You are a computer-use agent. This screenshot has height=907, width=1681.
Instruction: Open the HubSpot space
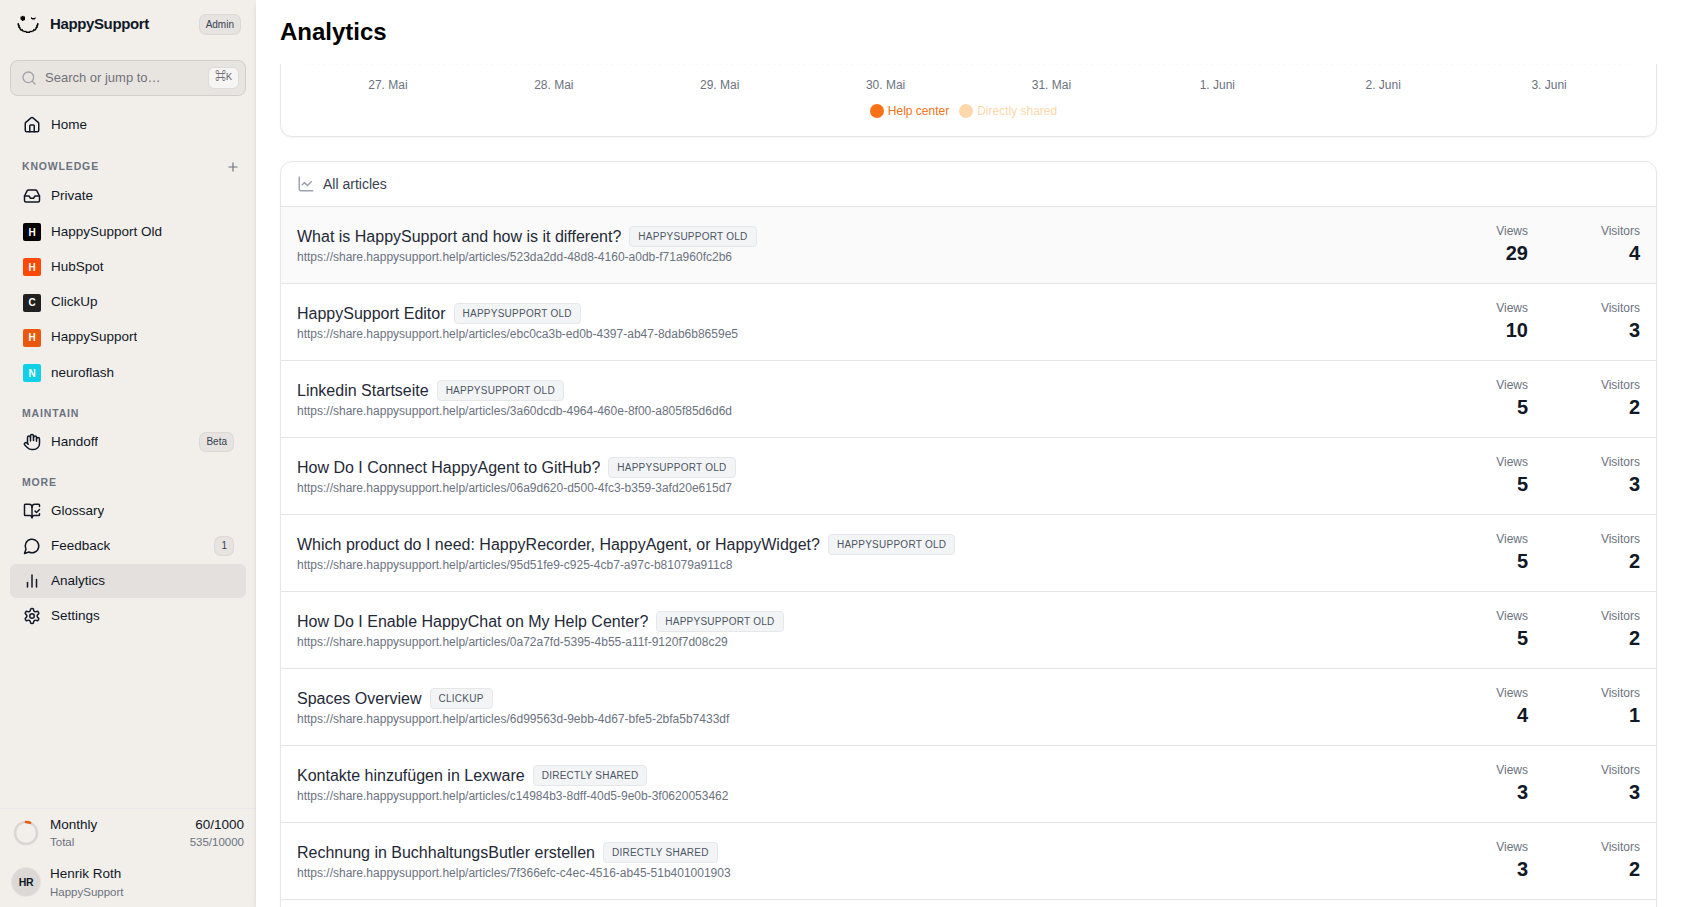(128, 267)
